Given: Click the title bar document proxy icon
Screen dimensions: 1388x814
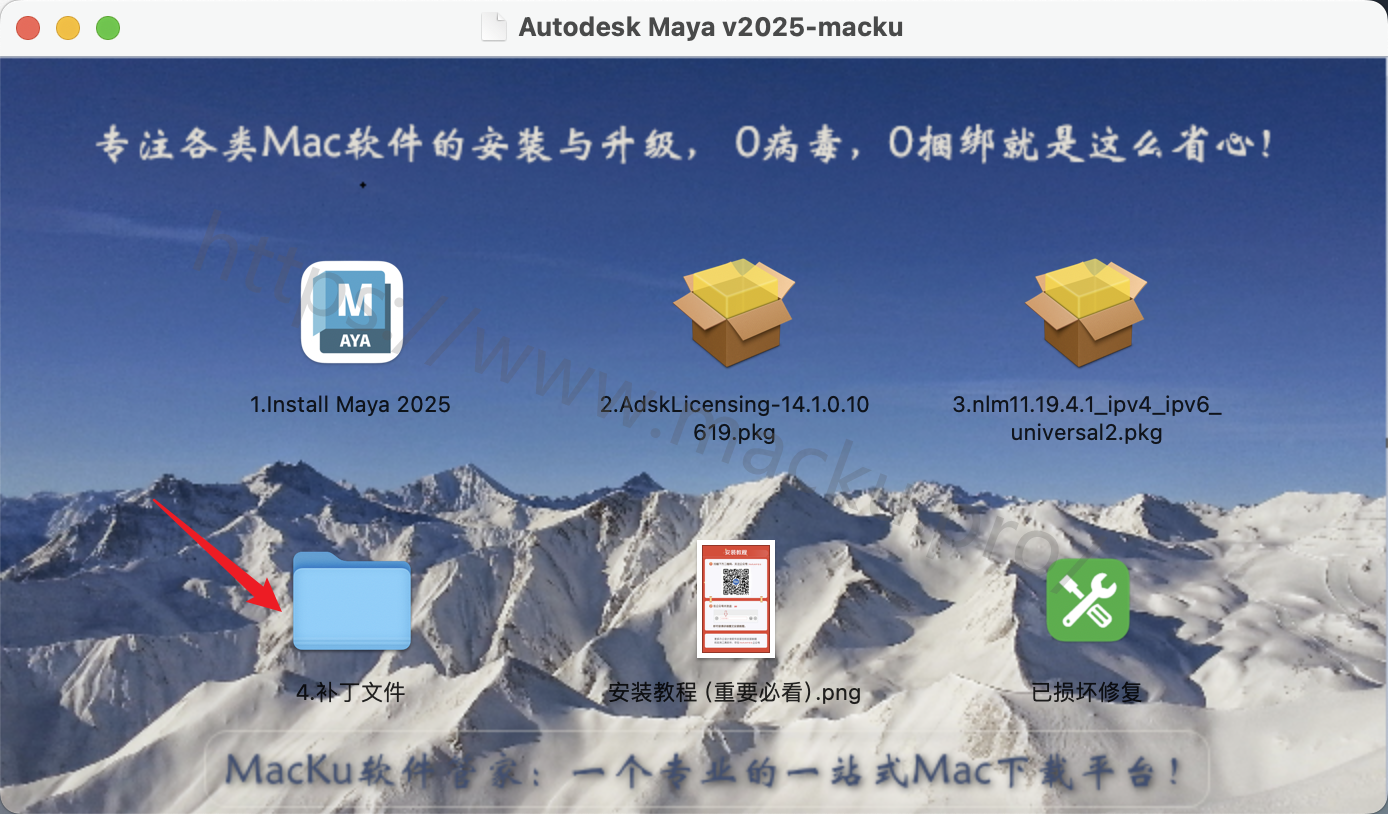Looking at the screenshot, I should click(x=494, y=28).
